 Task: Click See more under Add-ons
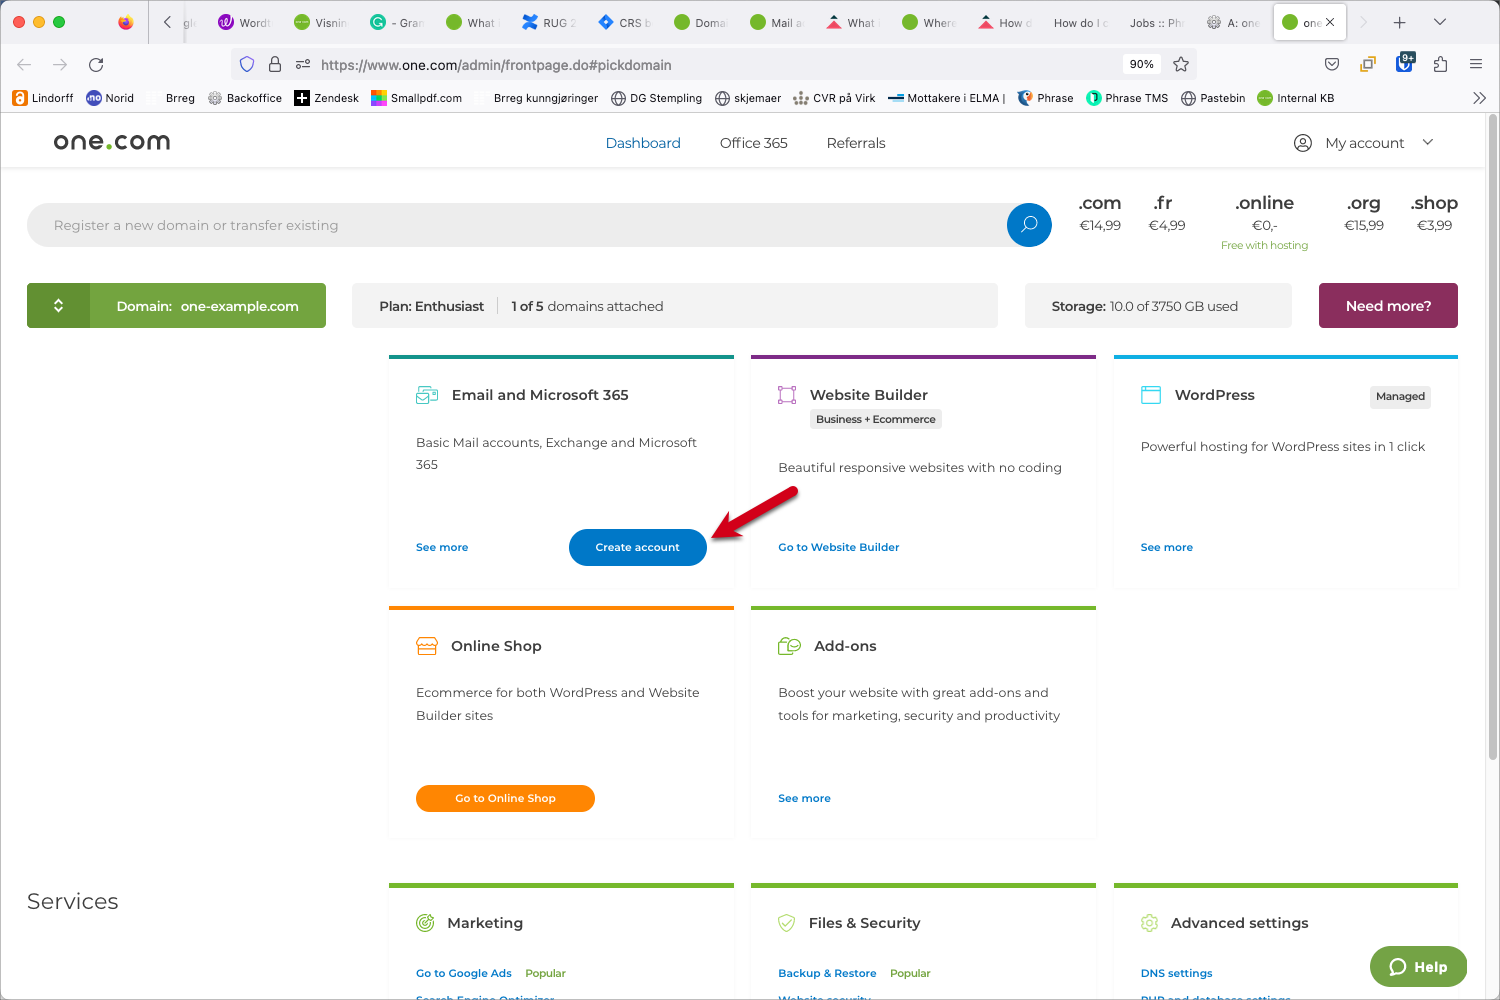pyautogui.click(x=804, y=798)
